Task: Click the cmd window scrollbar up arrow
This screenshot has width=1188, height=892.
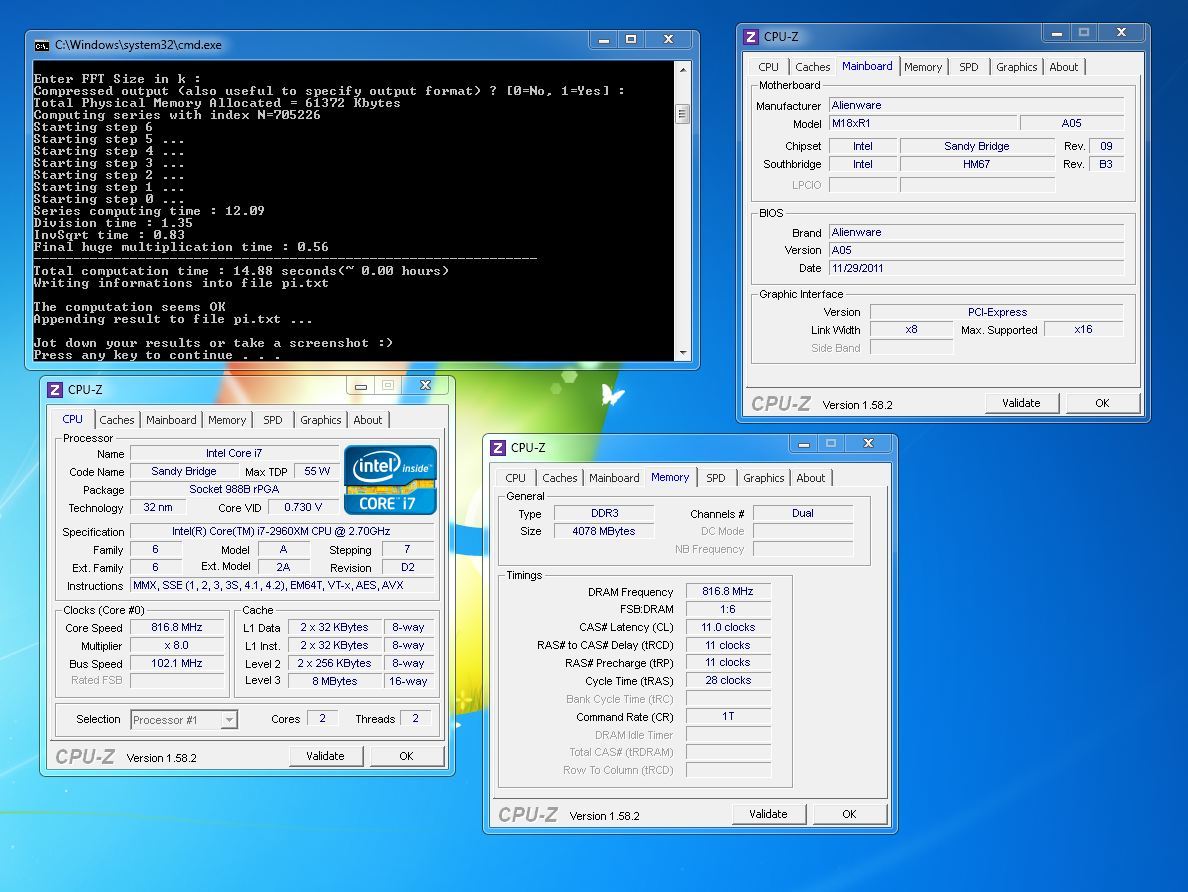Action: (683, 70)
